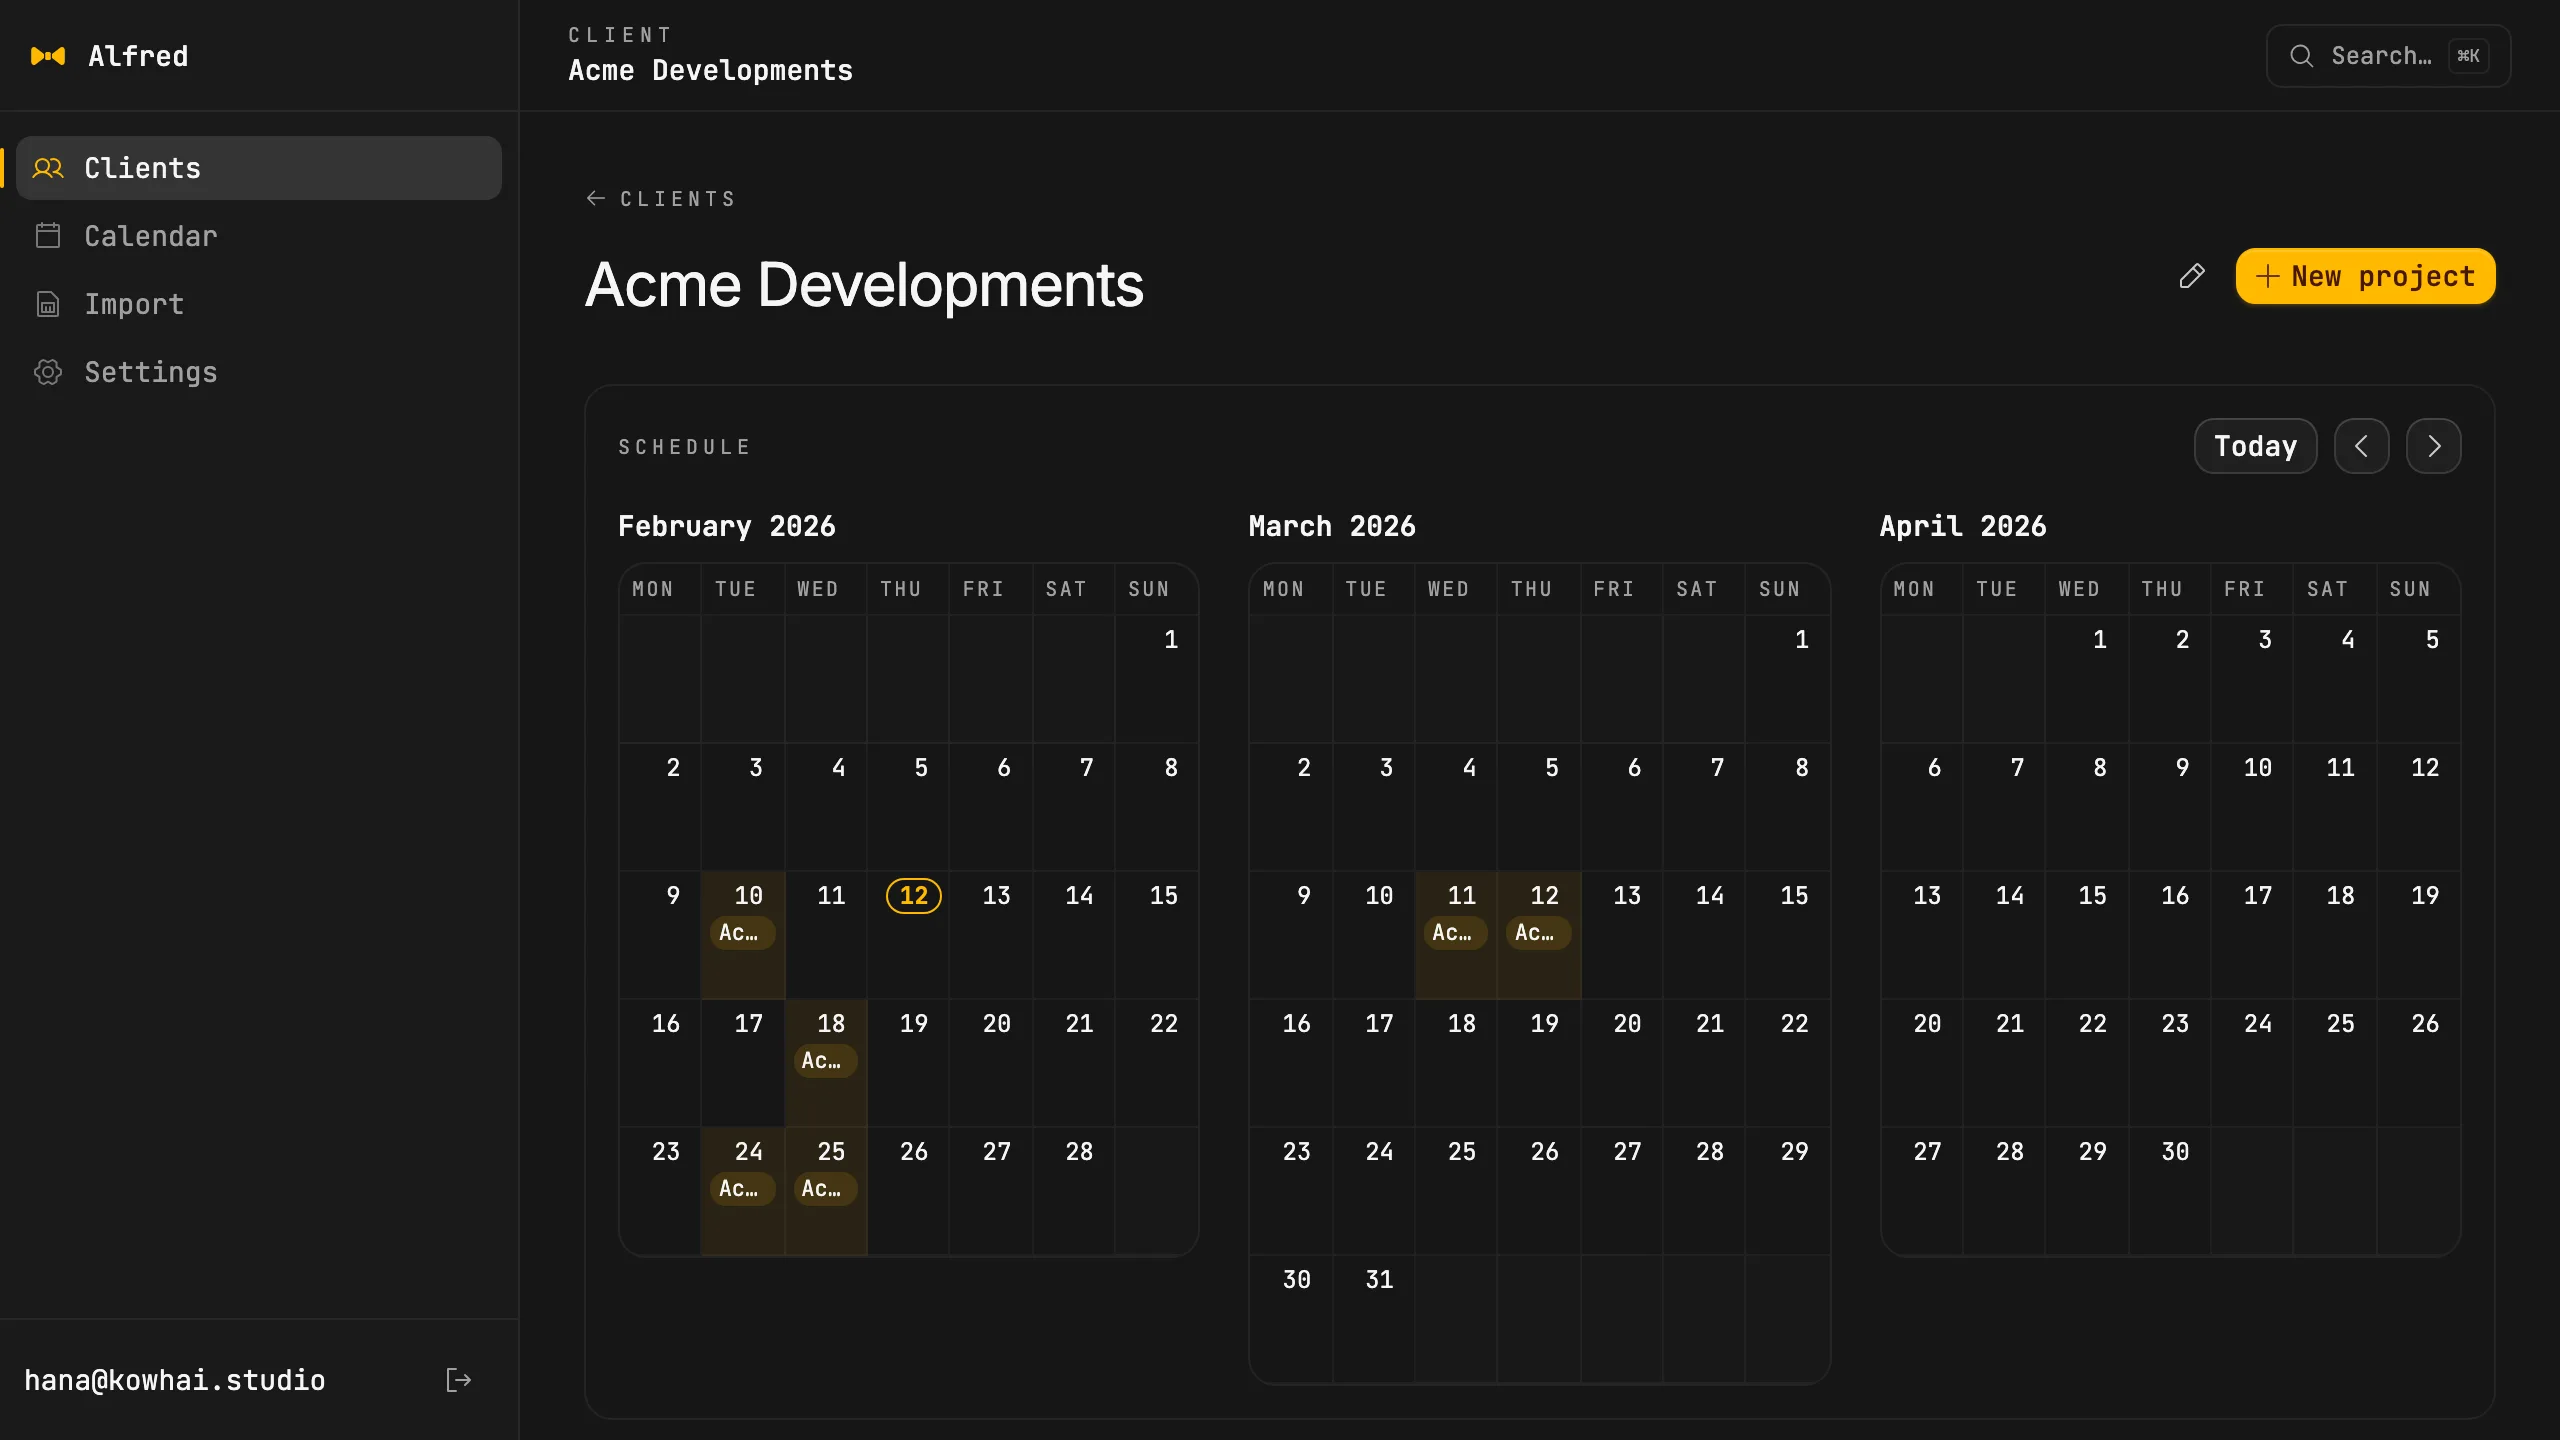Go to Import page in sidebar
2560x1440 pixels.
click(259, 304)
